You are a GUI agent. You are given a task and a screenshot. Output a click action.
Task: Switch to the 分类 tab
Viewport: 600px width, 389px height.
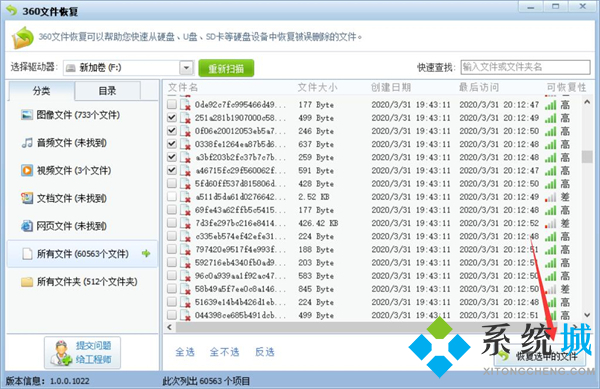[41, 91]
